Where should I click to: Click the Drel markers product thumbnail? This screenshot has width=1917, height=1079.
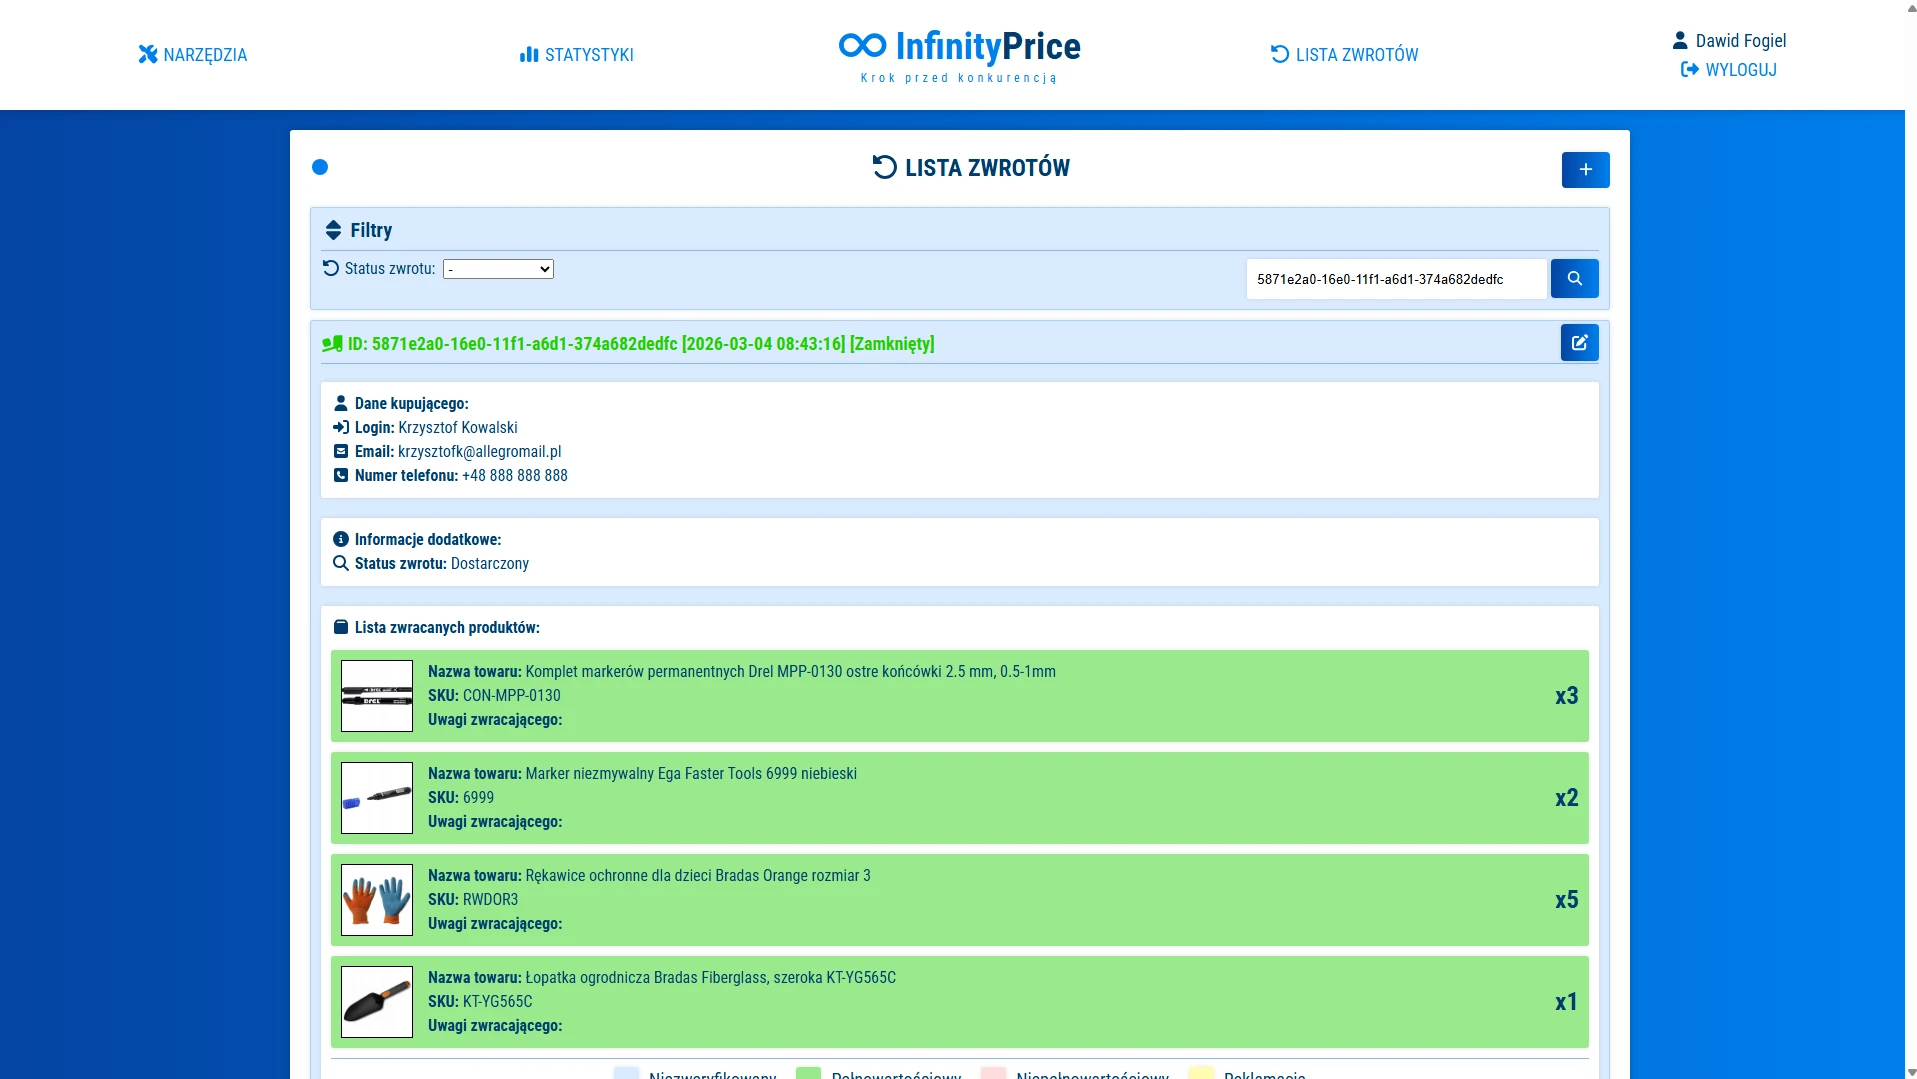coord(377,696)
